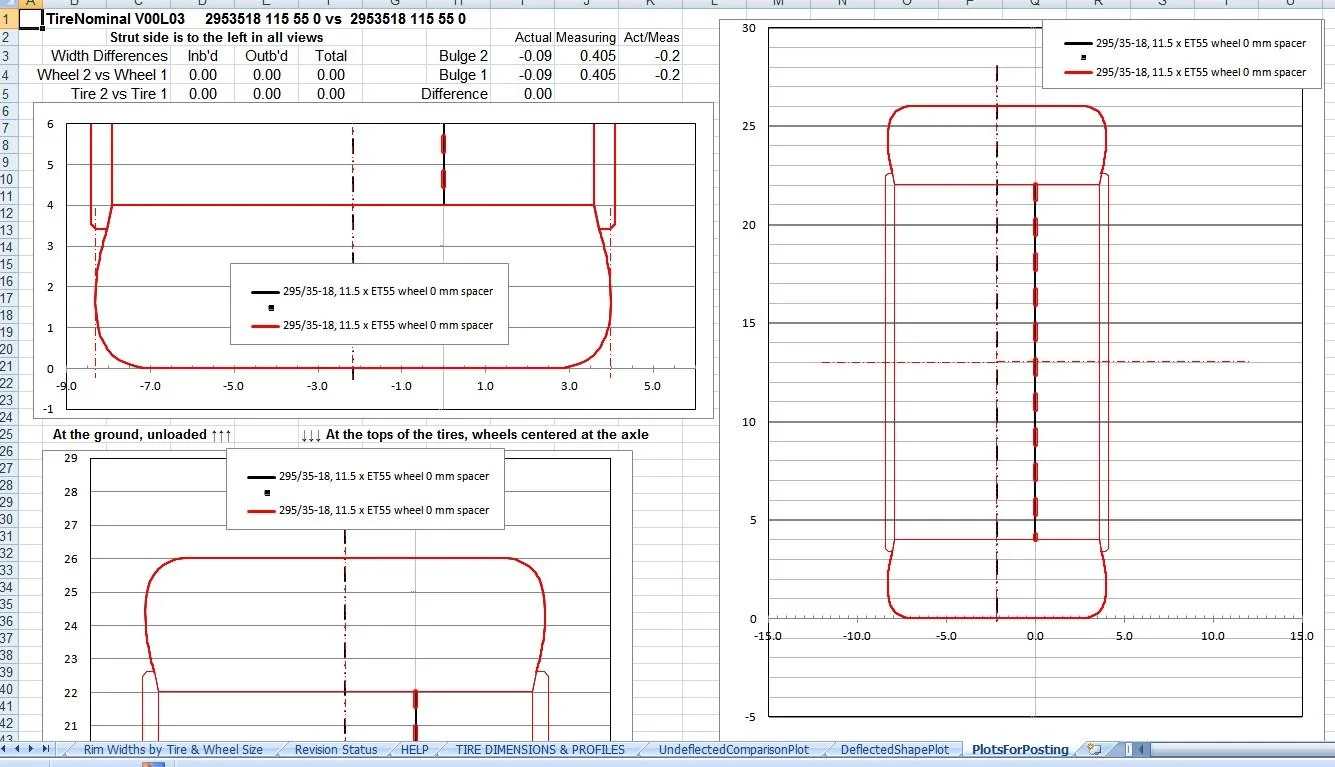
Task: Click the legend box in top-left chart
Action: pyautogui.click(x=369, y=304)
